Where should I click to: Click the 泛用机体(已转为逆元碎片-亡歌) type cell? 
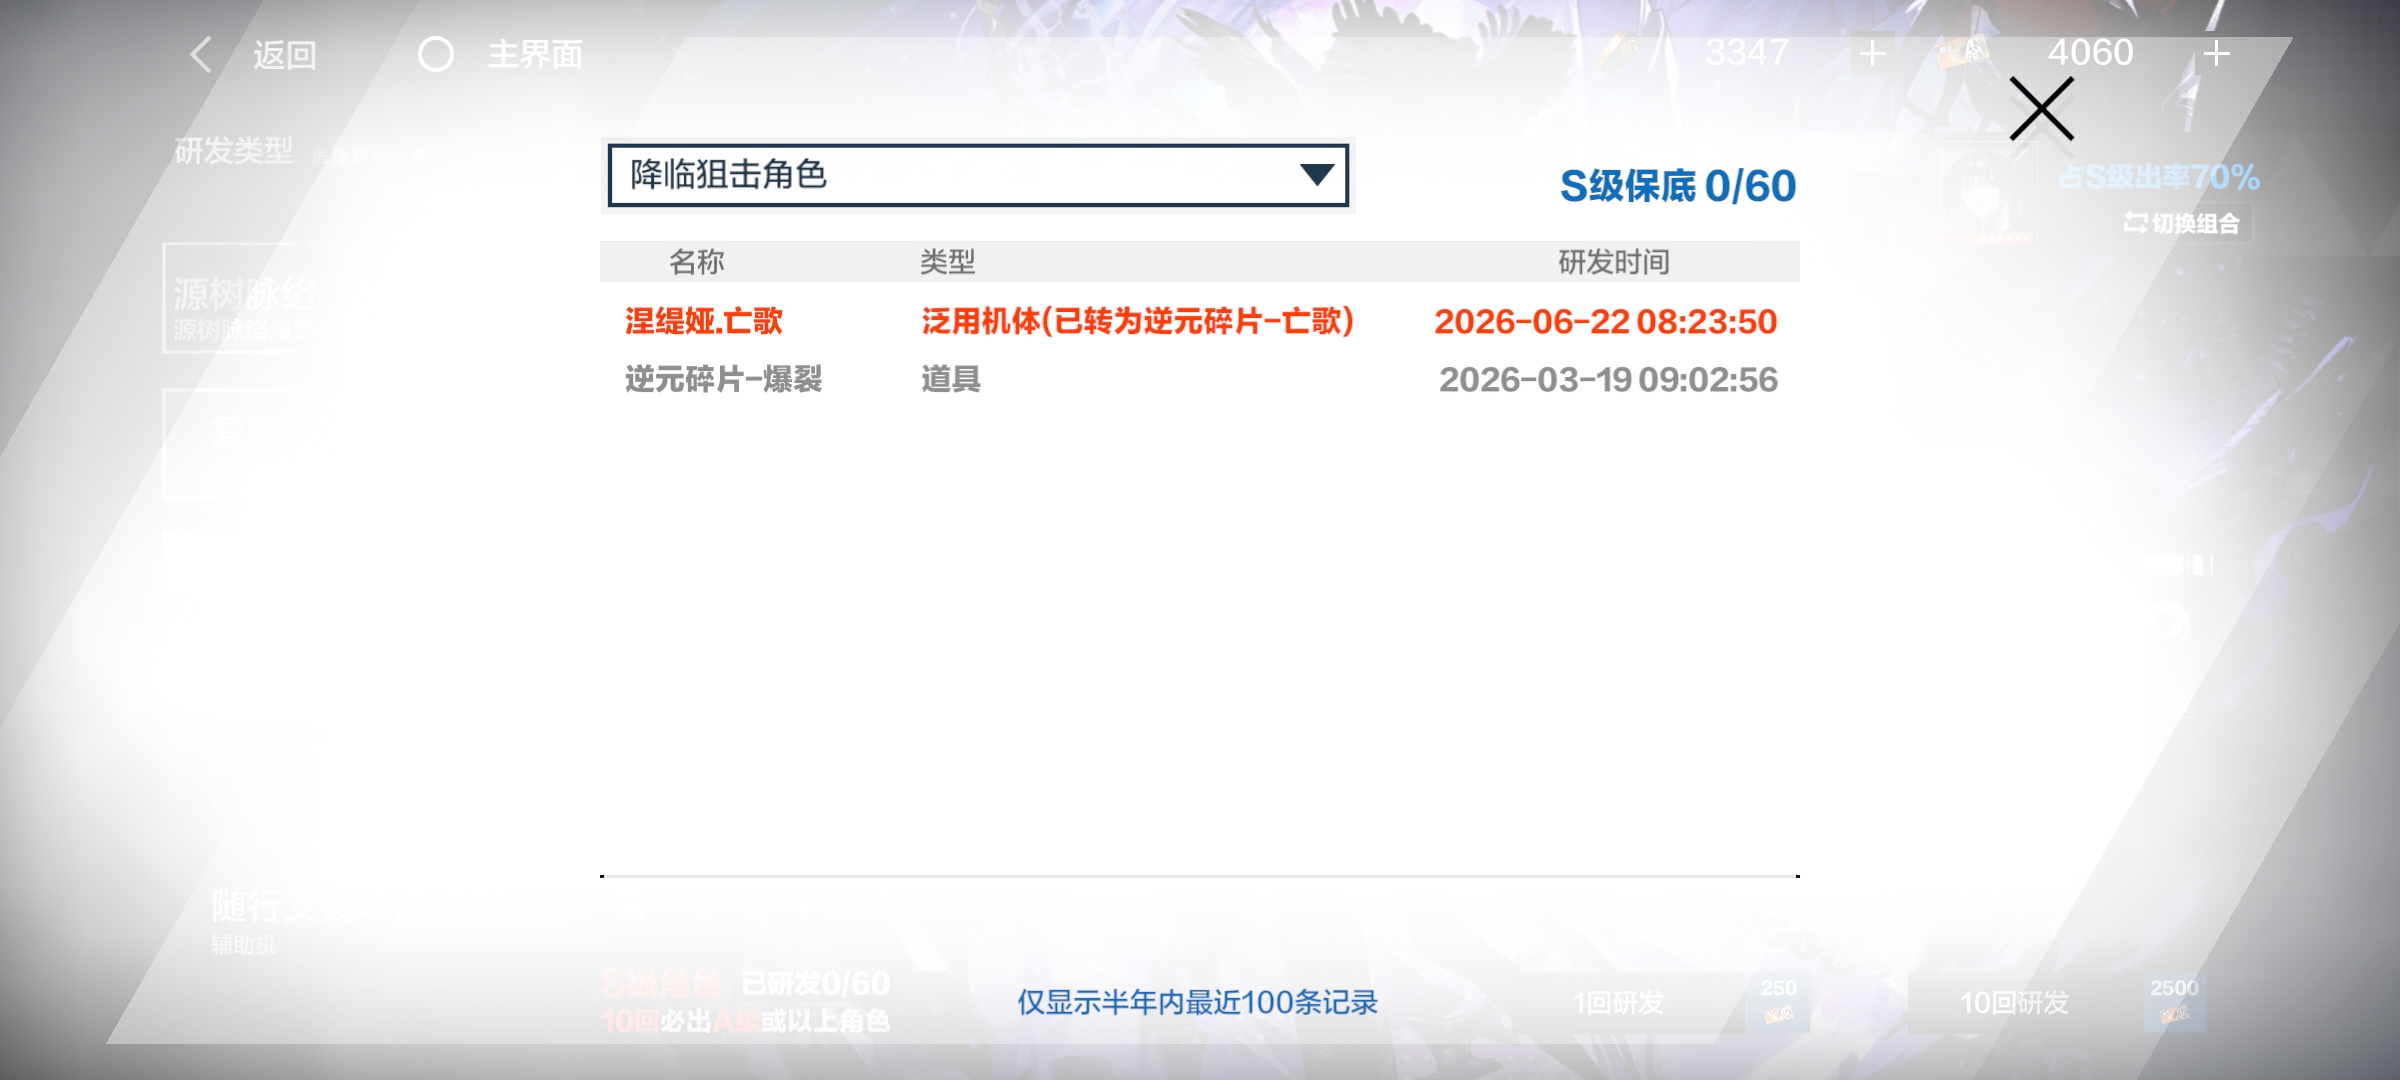pos(1138,321)
